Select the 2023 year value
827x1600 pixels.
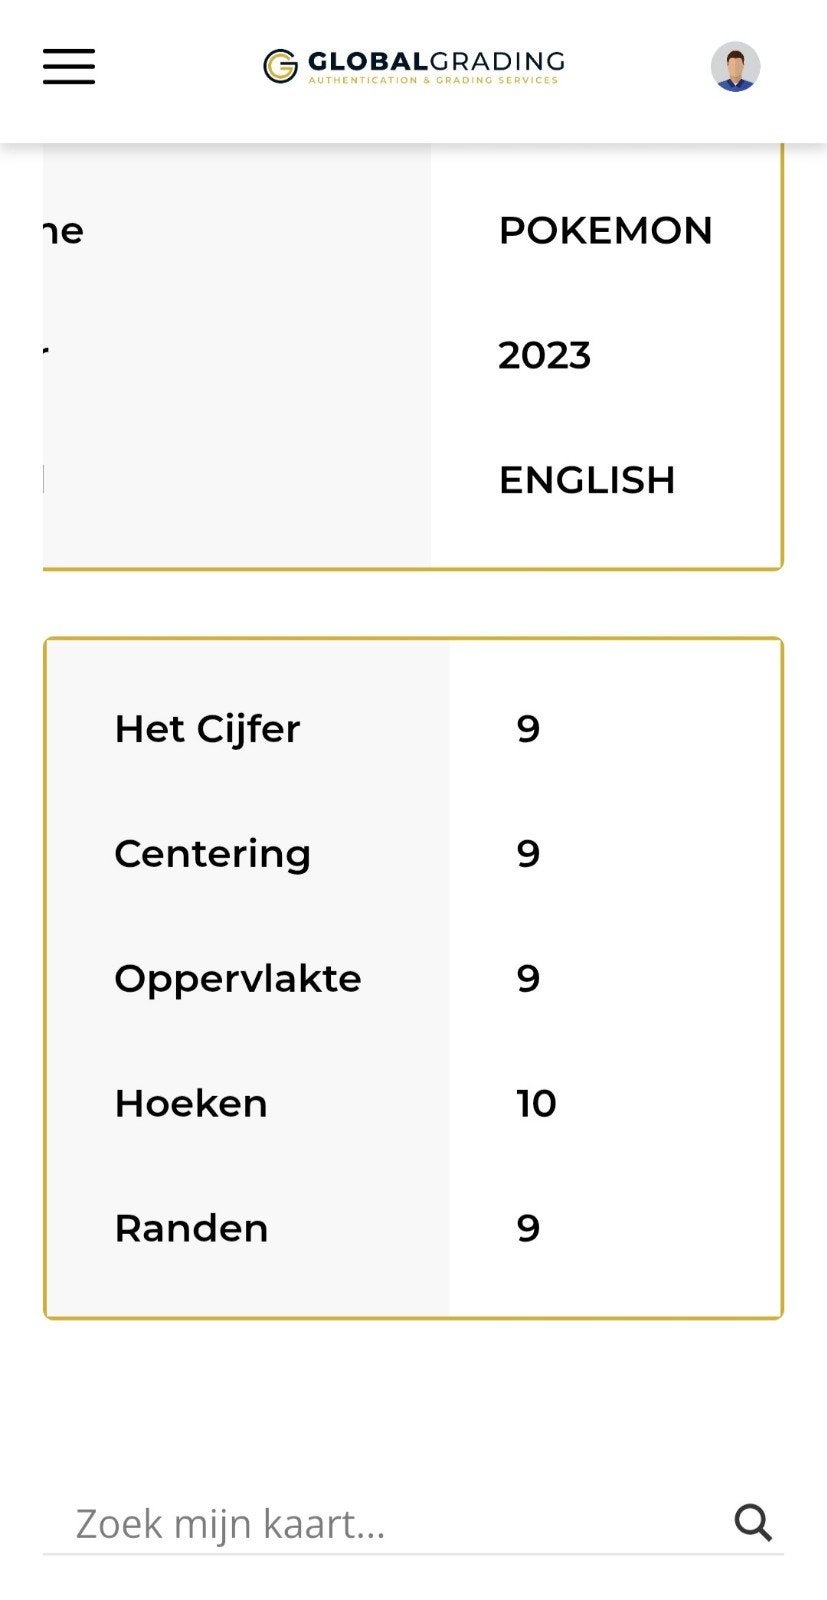545,355
